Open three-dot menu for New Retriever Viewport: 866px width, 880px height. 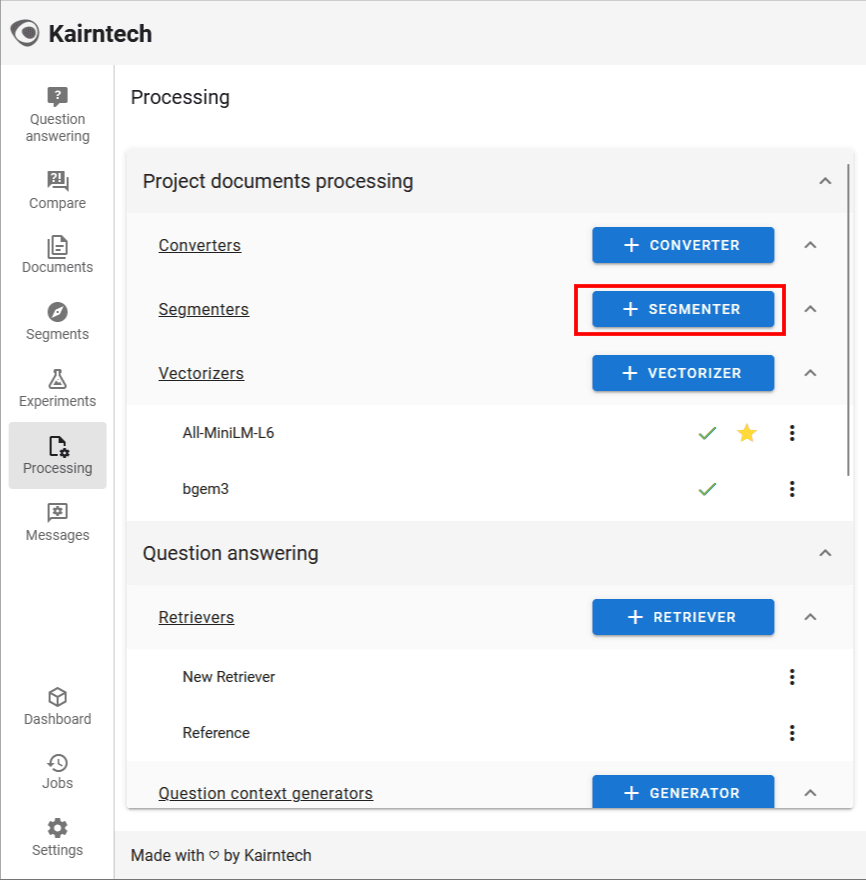(792, 677)
